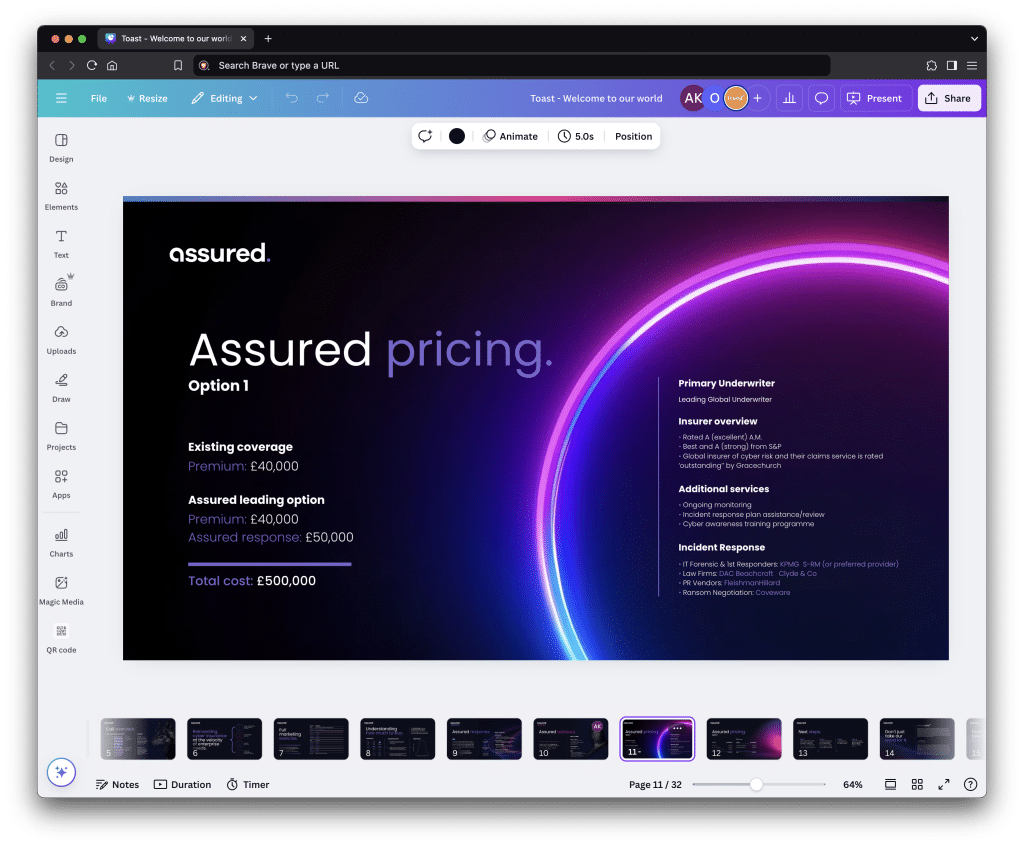The height and width of the screenshot is (847, 1024).
Task: Open the File menu
Action: click(99, 98)
